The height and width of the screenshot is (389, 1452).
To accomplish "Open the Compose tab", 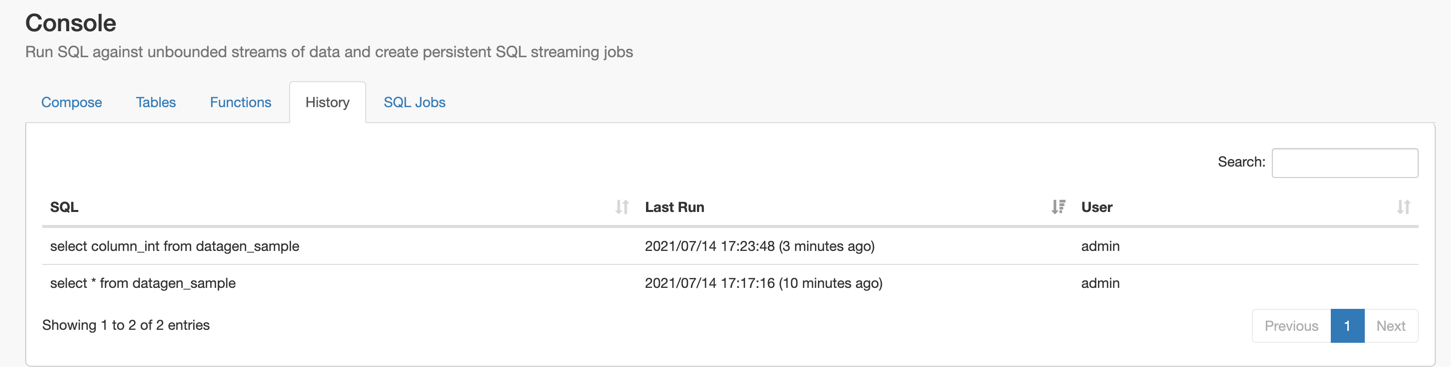I will (72, 102).
